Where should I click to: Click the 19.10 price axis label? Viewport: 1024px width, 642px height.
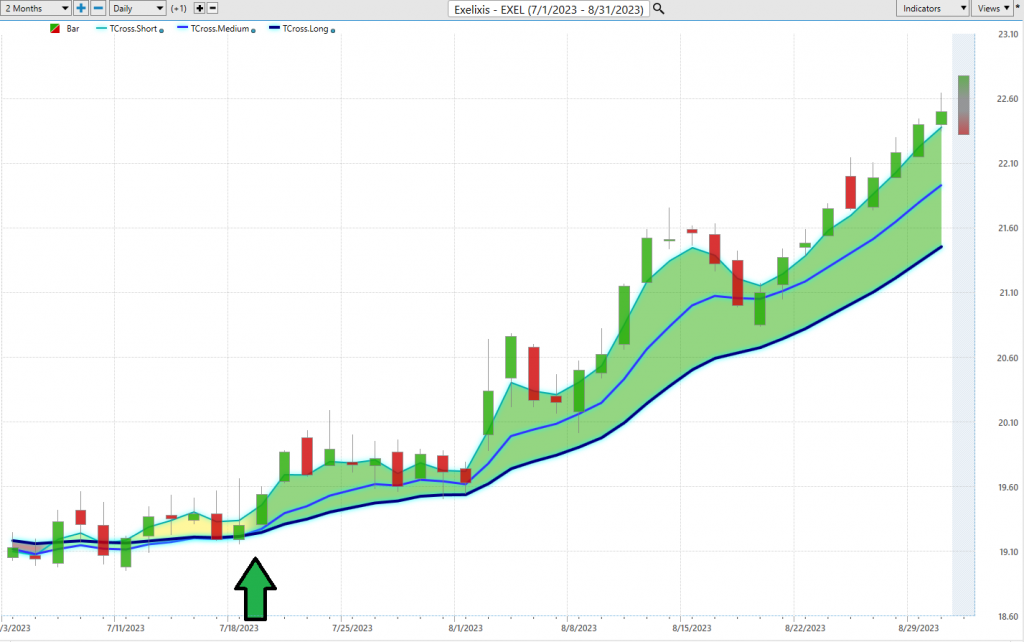point(1008,552)
